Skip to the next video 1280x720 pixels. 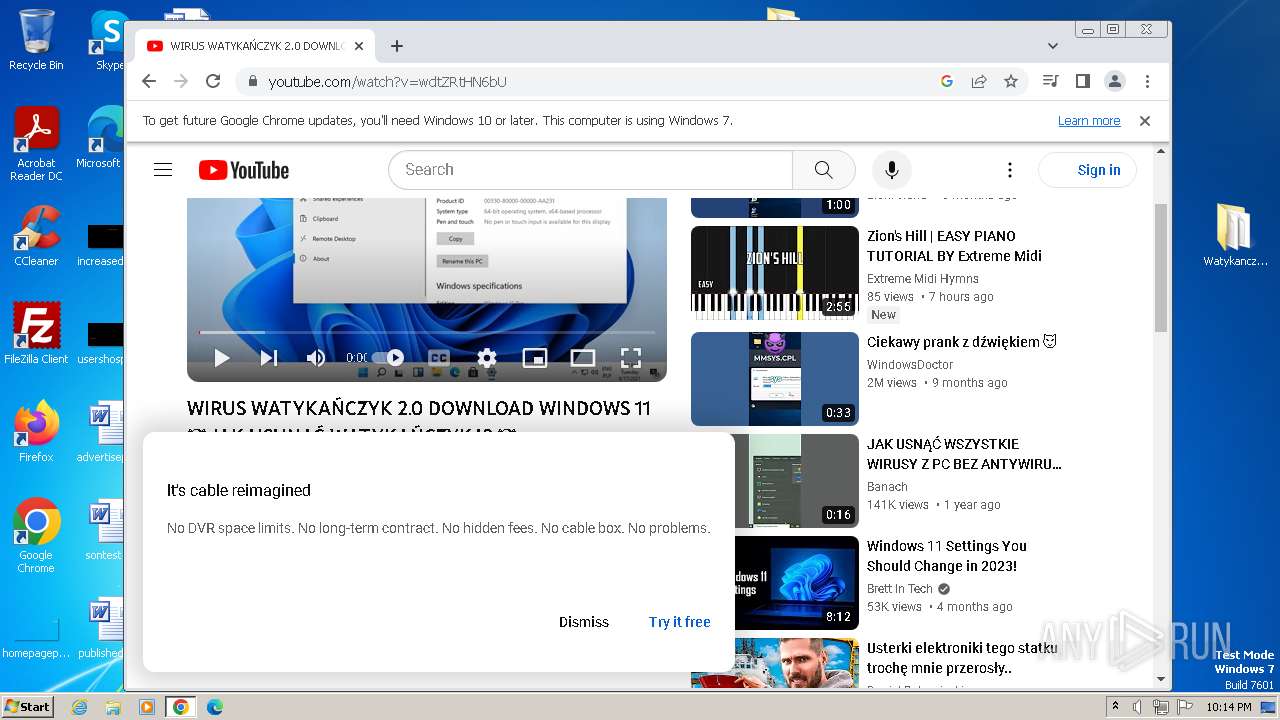[x=268, y=358]
